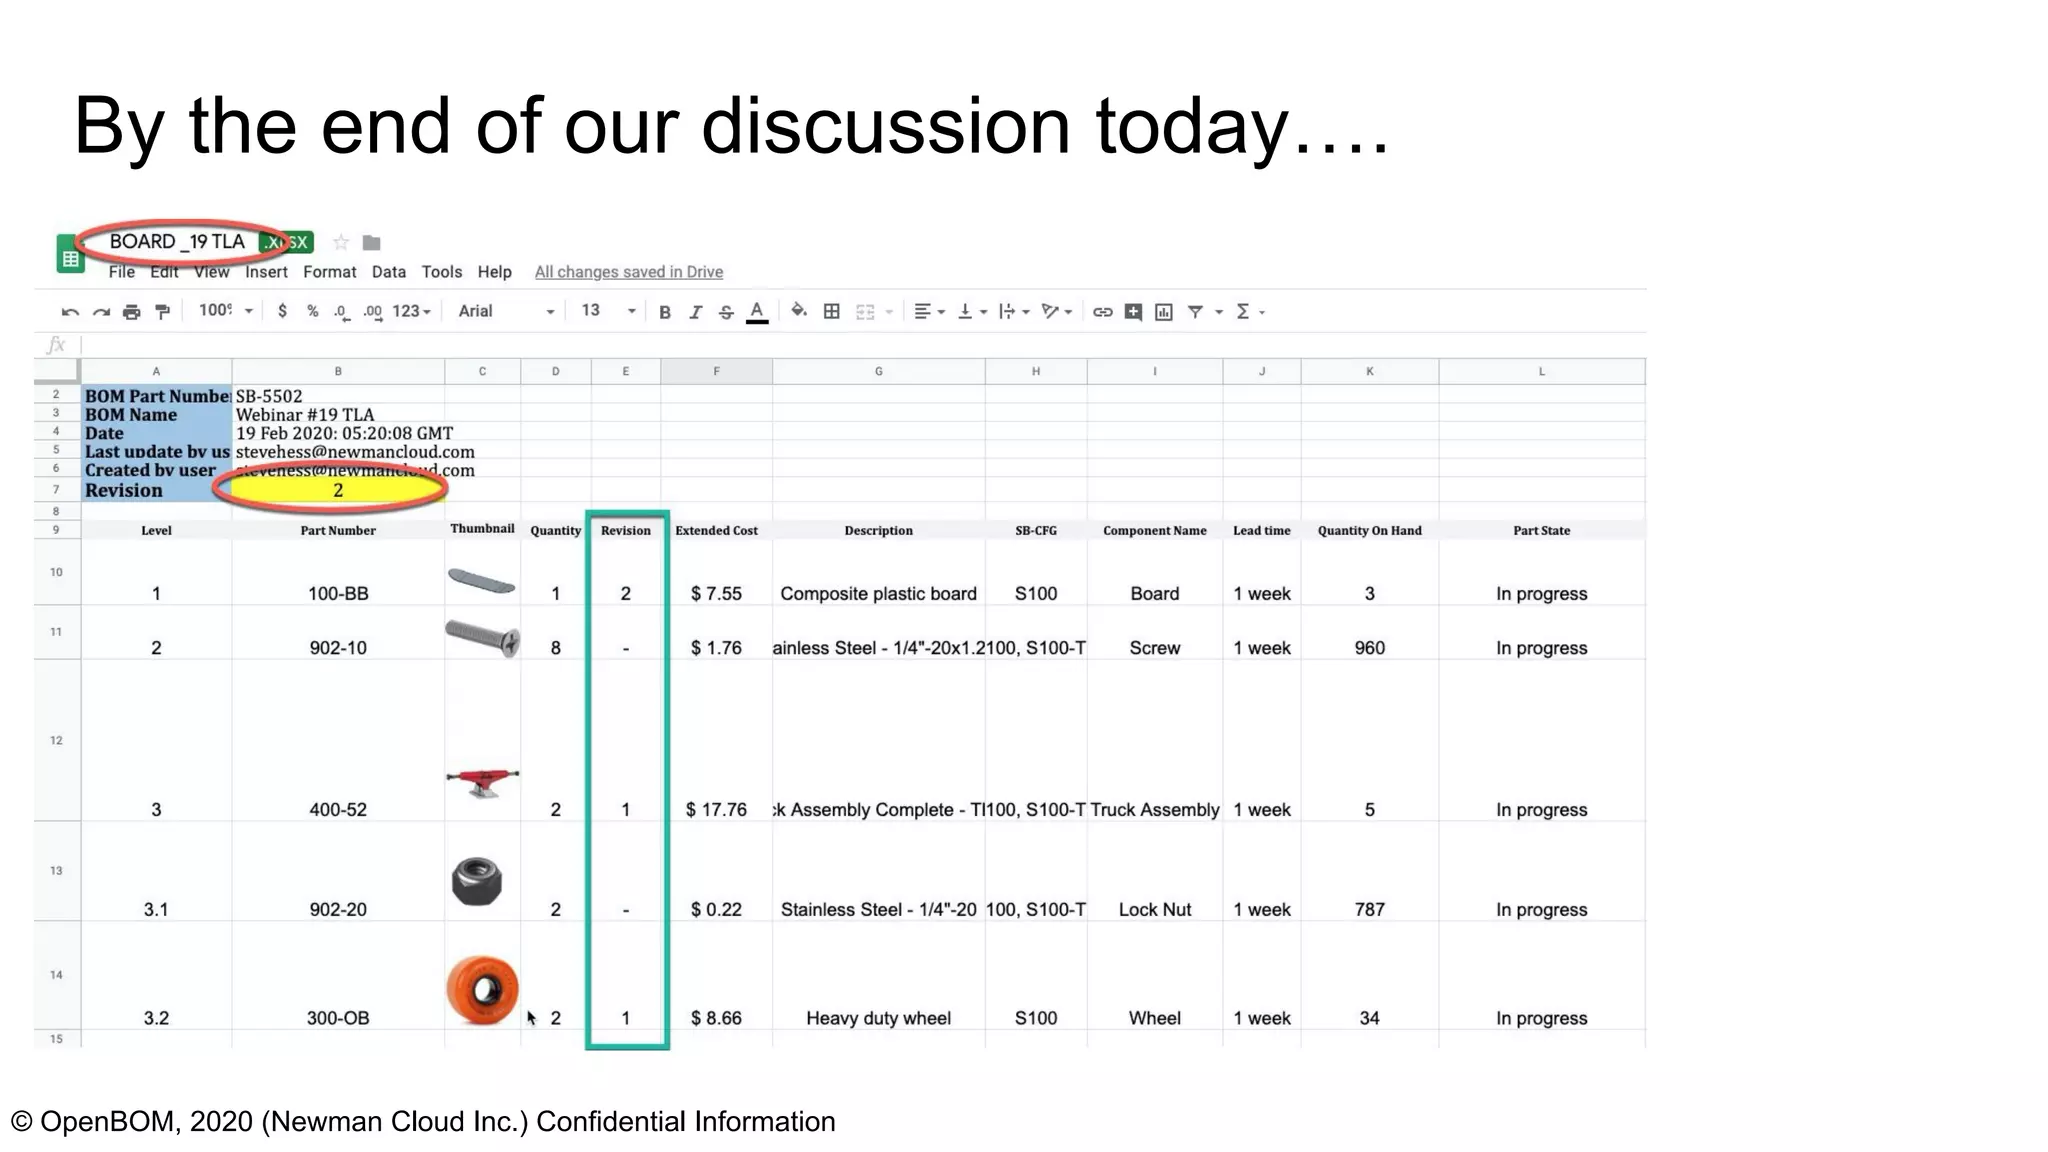Viewport: 2048px width, 1152px height.
Task: Select the yellow Revision value cell
Action: click(x=338, y=490)
